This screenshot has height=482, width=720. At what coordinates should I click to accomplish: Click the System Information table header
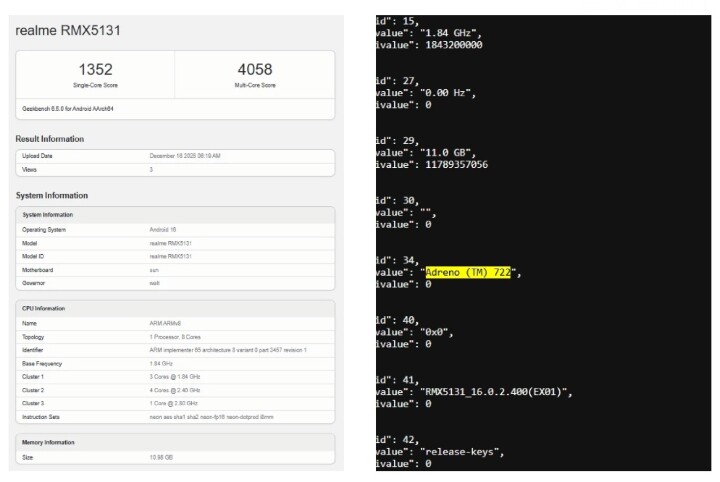(x=175, y=215)
